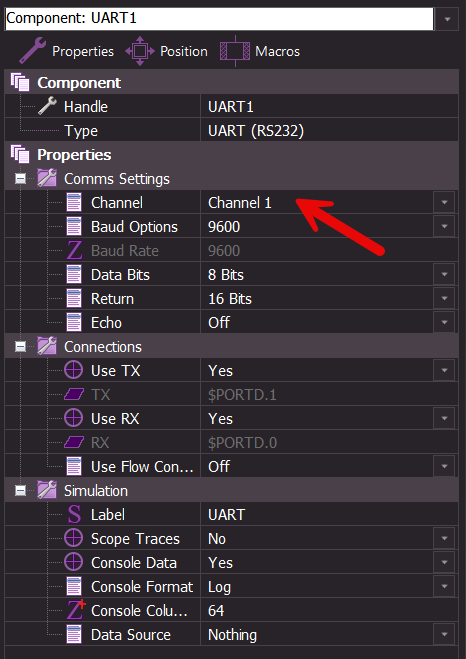
Task: Click the TX pin parallelogram icon
Action: [74, 395]
